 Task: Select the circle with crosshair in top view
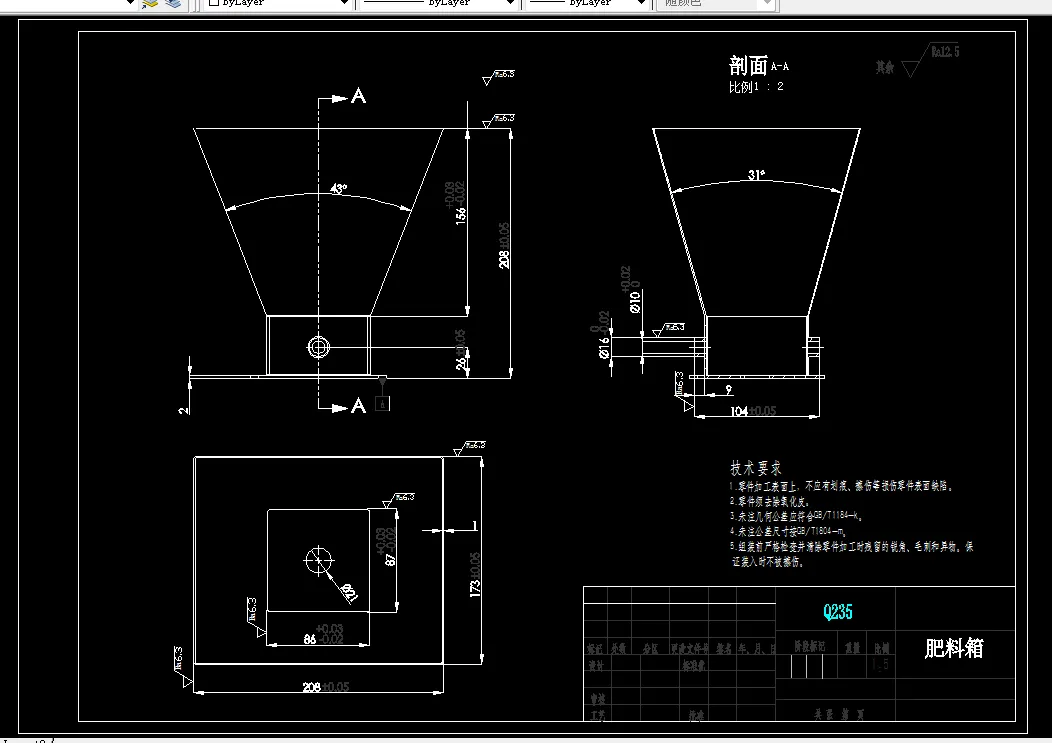tap(319, 560)
